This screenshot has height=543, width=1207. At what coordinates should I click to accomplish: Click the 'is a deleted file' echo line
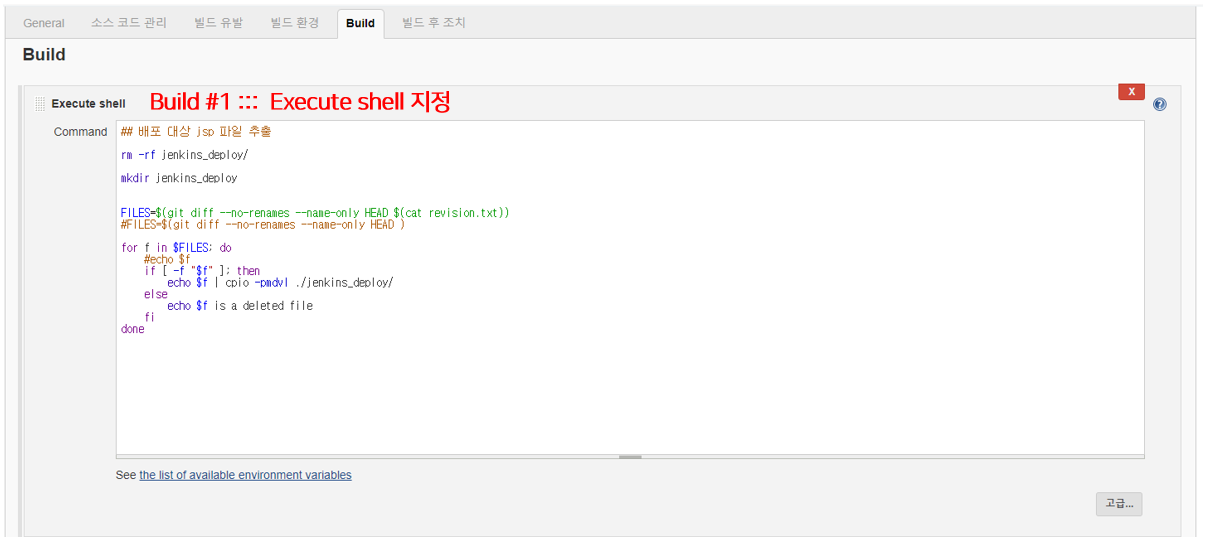click(x=240, y=306)
